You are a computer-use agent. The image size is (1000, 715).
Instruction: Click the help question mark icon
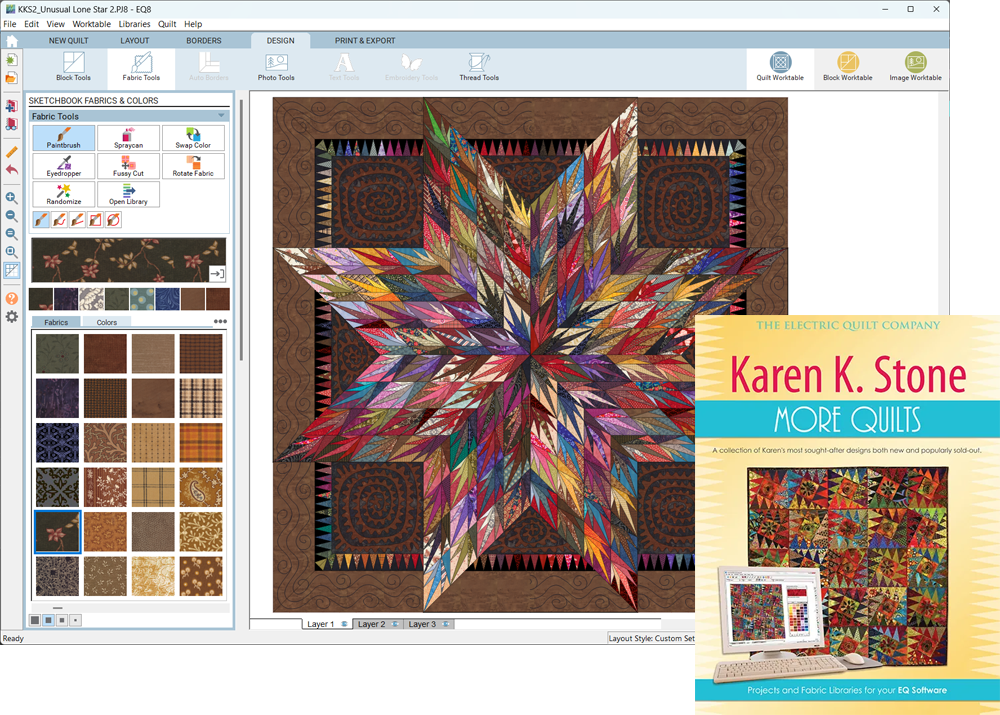tap(12, 298)
